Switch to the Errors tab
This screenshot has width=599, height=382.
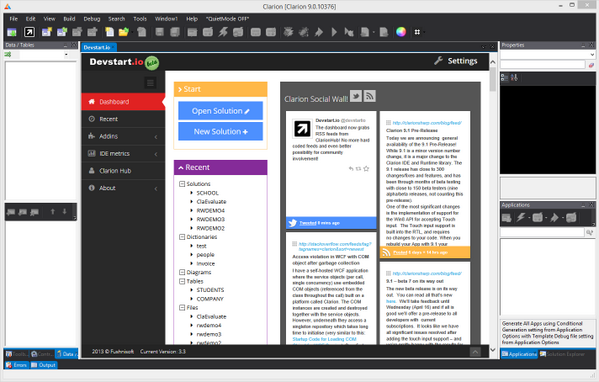pos(16,365)
